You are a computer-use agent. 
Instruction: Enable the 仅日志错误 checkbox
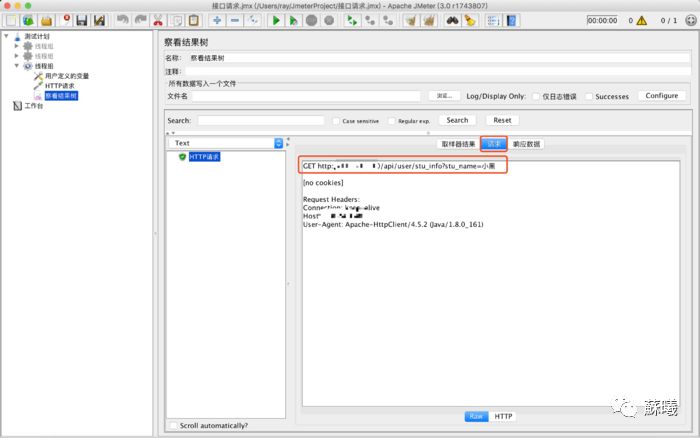coord(536,96)
